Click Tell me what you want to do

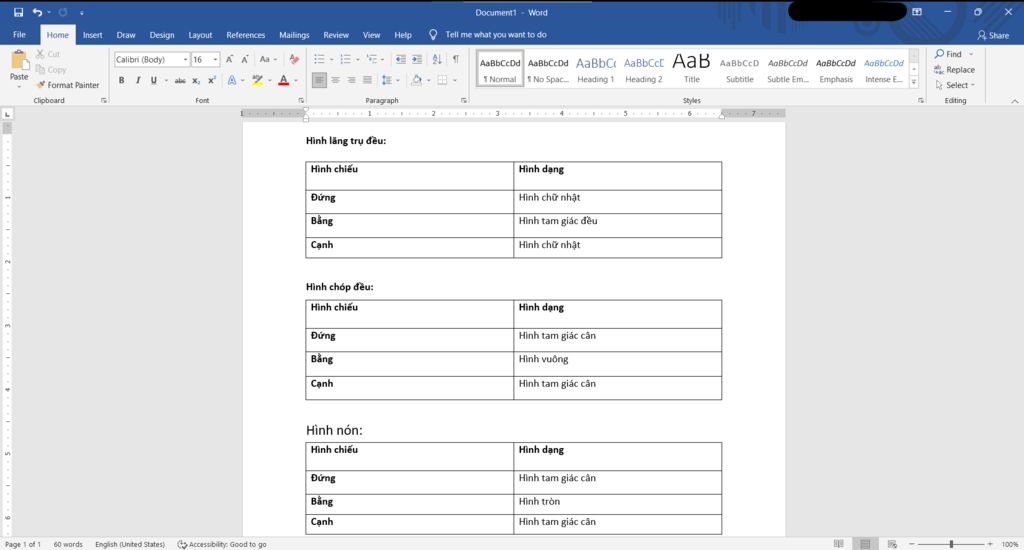tap(496, 35)
